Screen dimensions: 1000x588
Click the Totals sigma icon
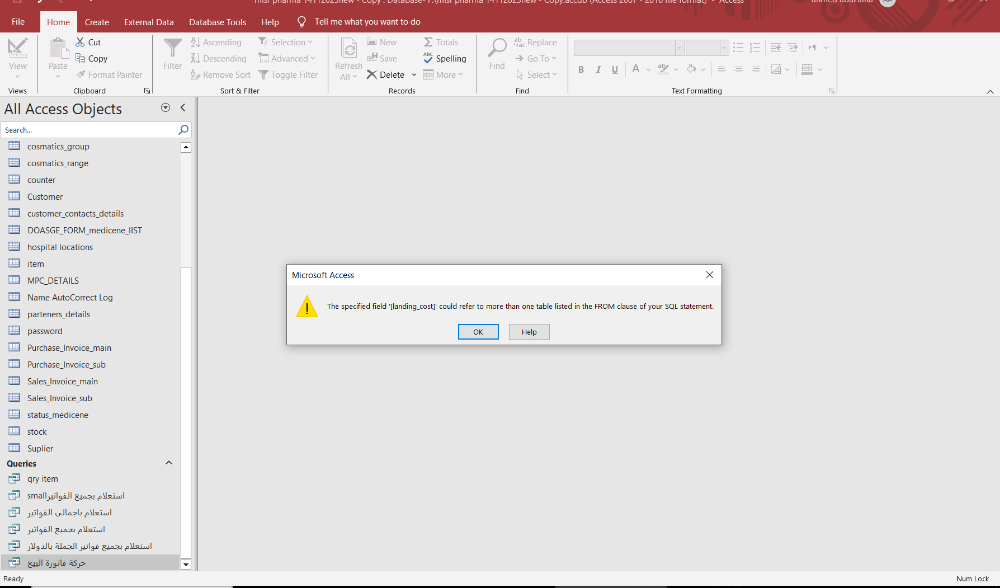(x=428, y=42)
